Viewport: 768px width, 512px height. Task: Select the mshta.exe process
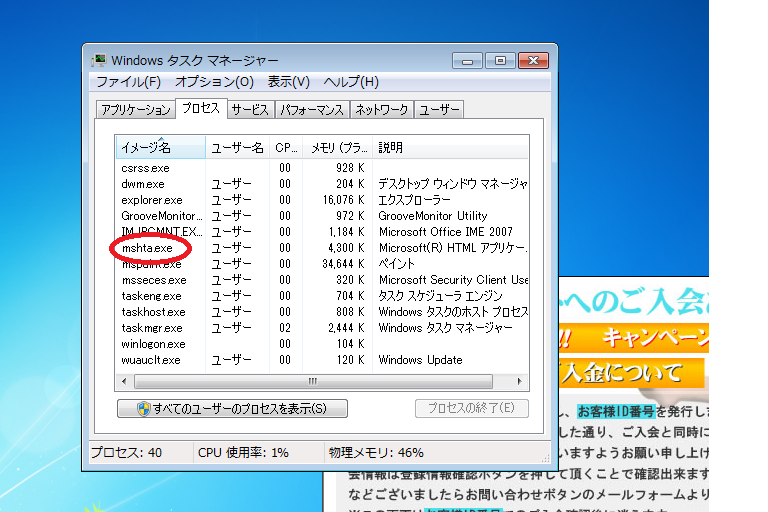[322, 248]
